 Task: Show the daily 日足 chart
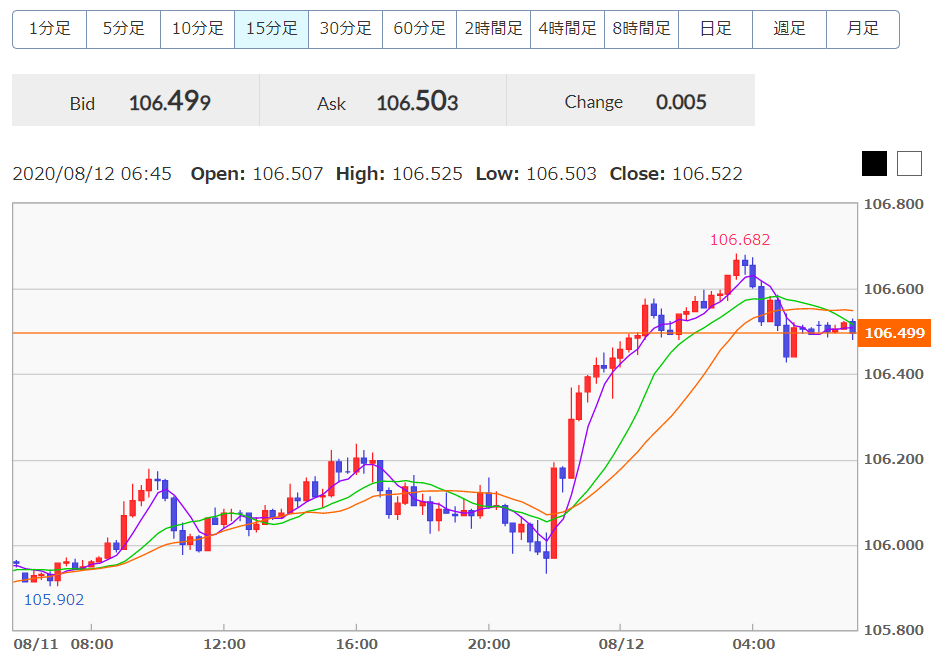(x=716, y=29)
